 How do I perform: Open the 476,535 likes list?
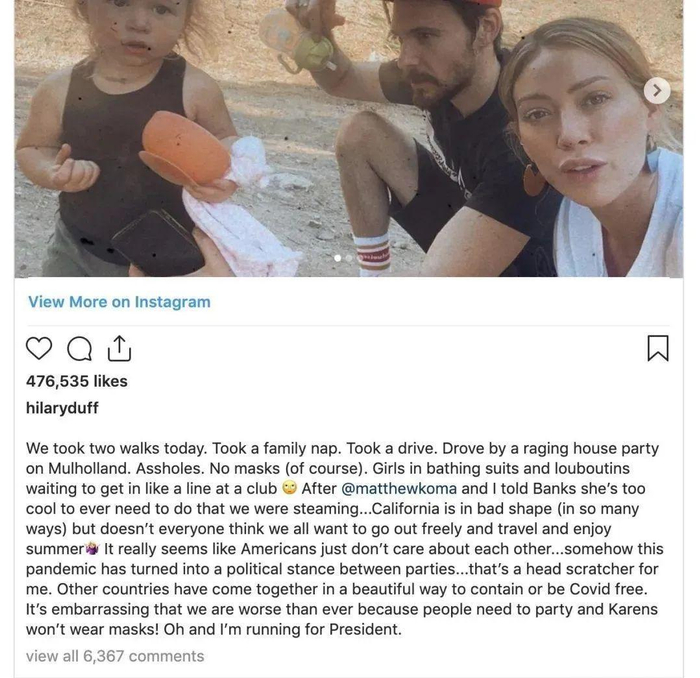(77, 381)
